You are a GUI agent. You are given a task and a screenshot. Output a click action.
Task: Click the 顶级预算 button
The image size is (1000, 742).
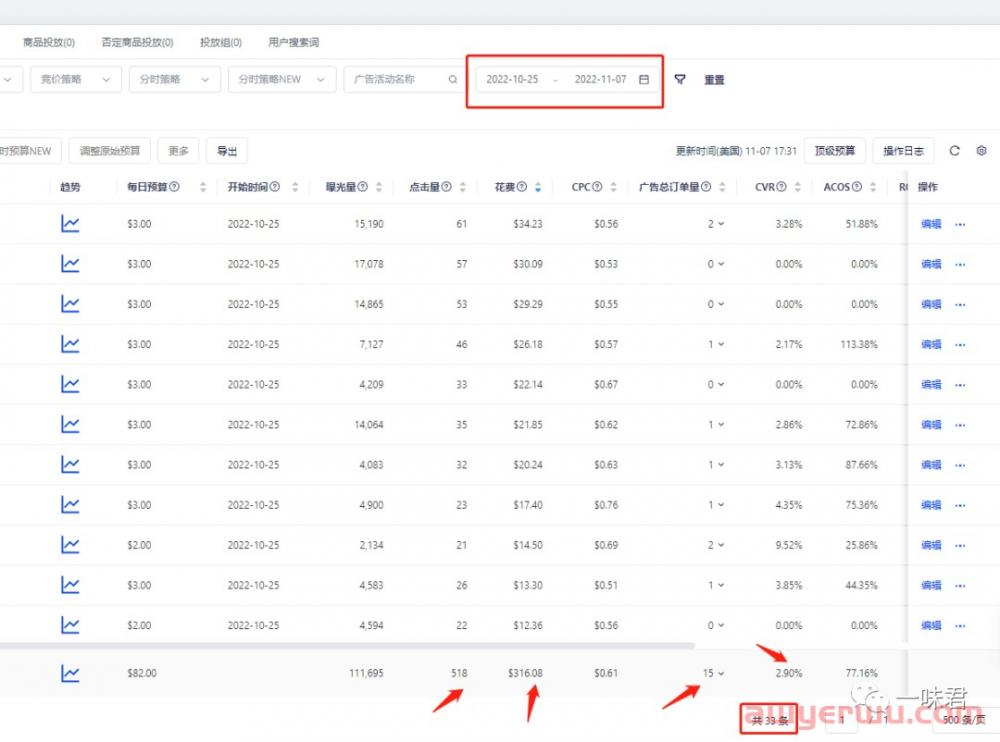(835, 151)
